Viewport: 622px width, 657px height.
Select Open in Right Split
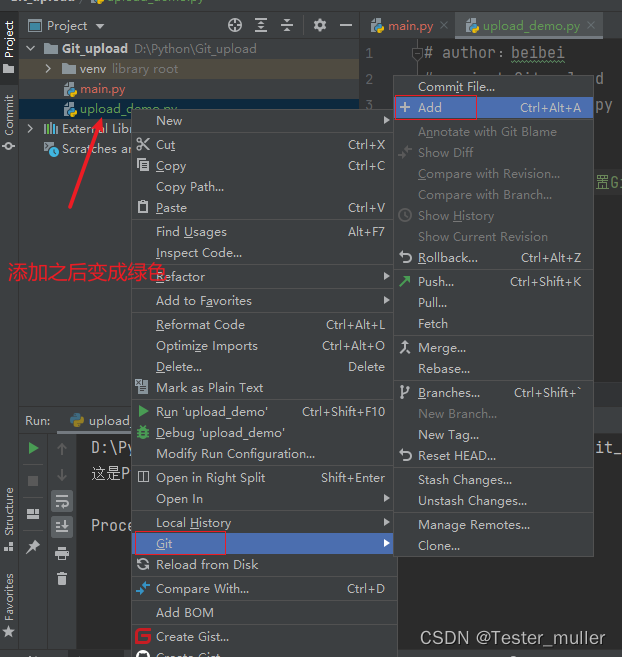pyautogui.click(x=262, y=478)
